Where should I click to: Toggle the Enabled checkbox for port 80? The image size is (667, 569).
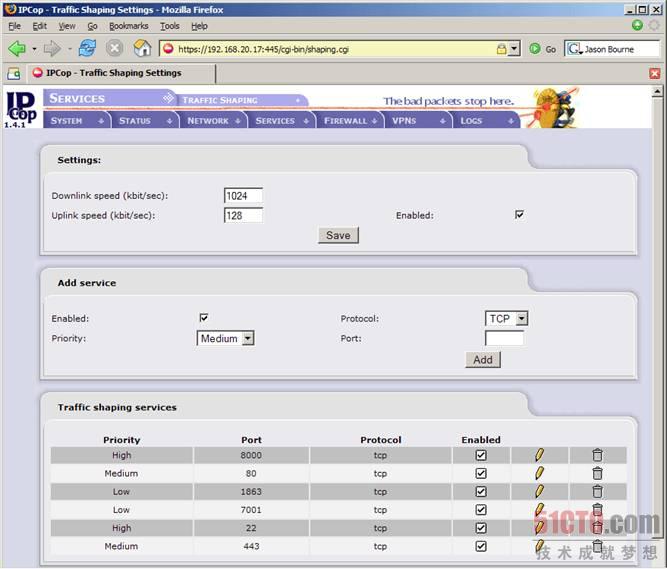(x=481, y=474)
